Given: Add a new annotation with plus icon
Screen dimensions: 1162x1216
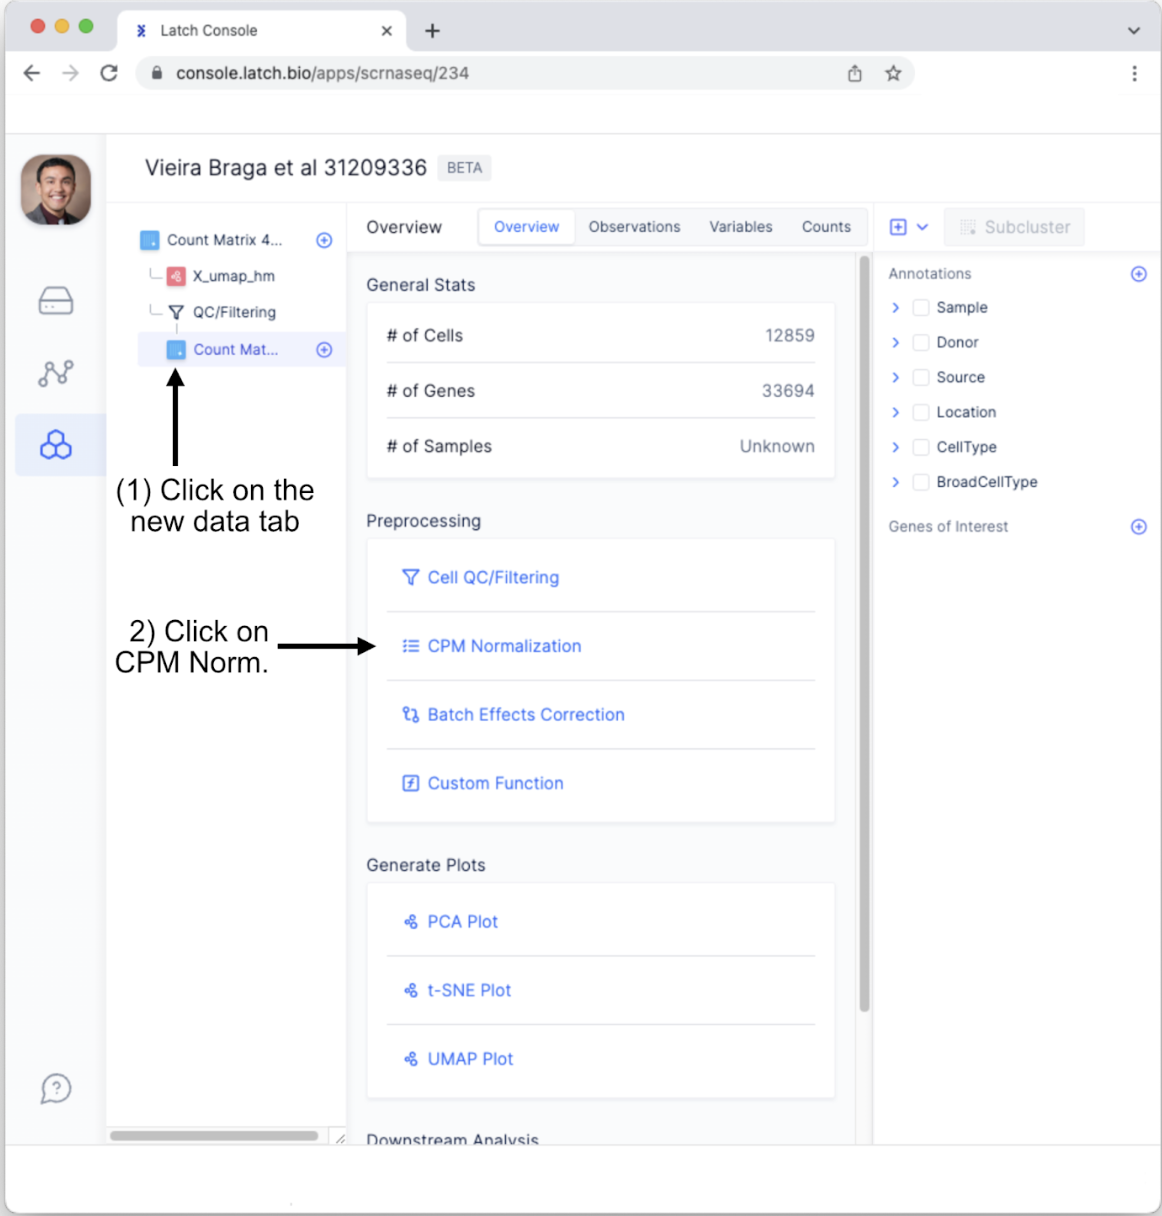Looking at the screenshot, I should tap(1138, 274).
